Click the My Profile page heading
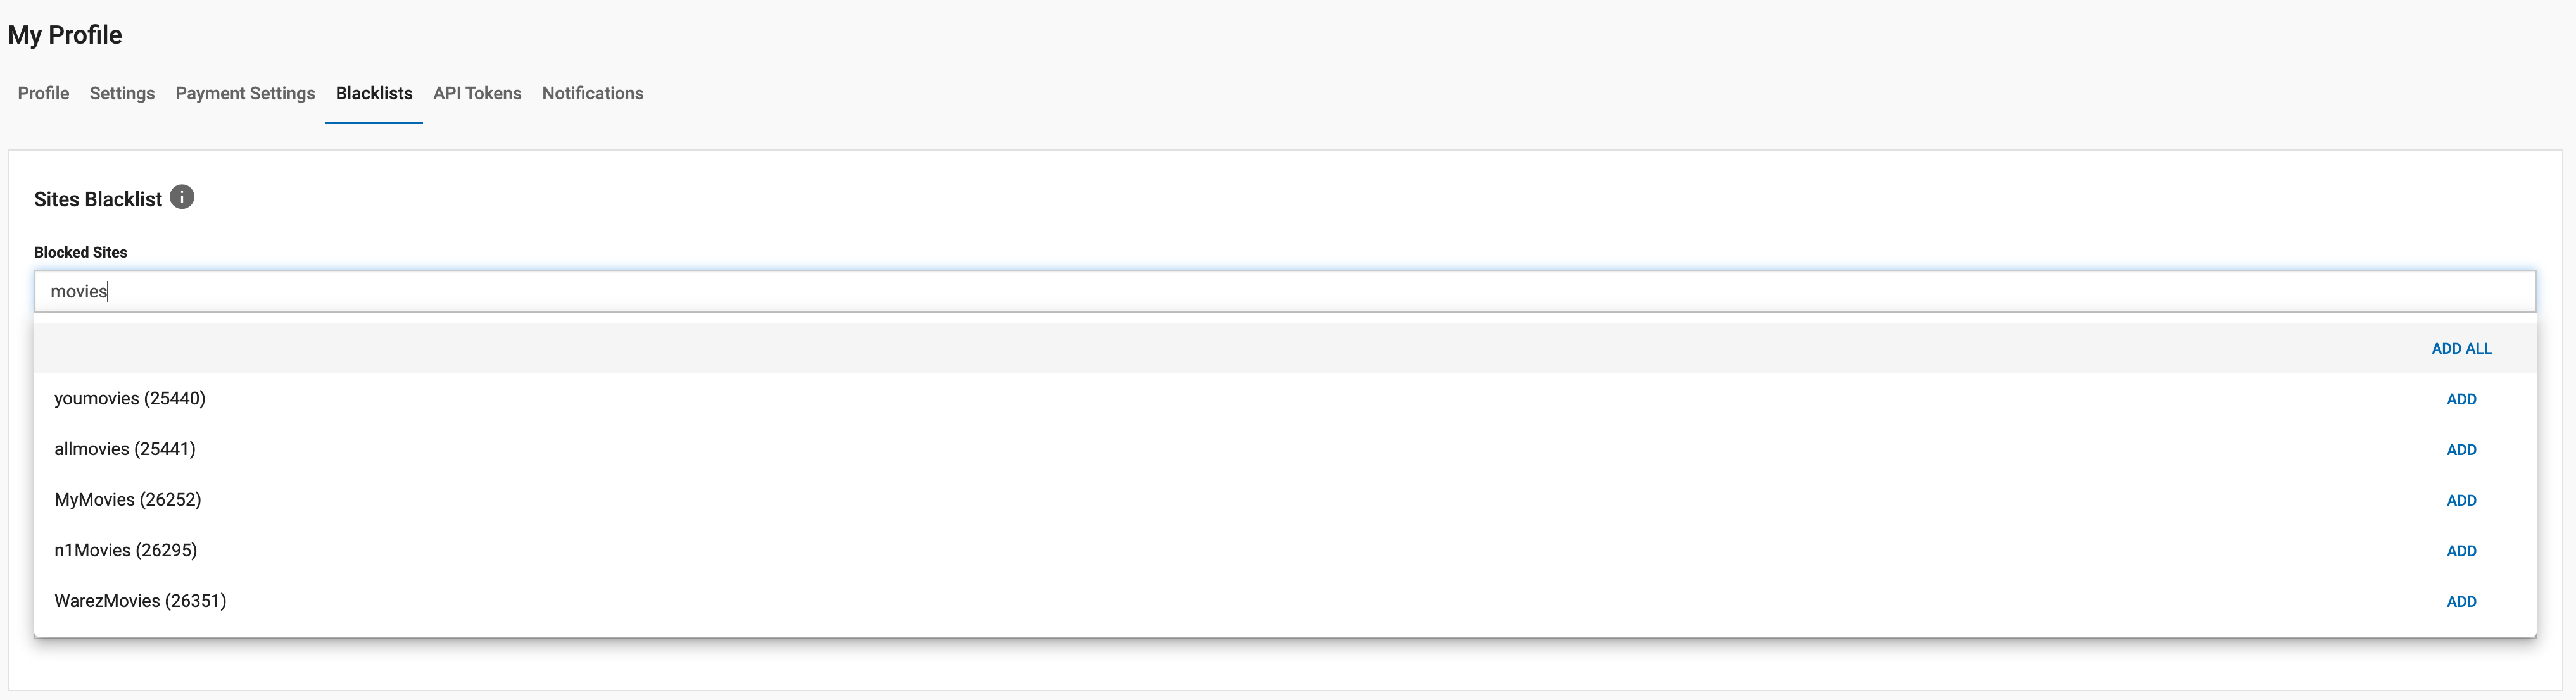2576x700 pixels. tap(65, 35)
